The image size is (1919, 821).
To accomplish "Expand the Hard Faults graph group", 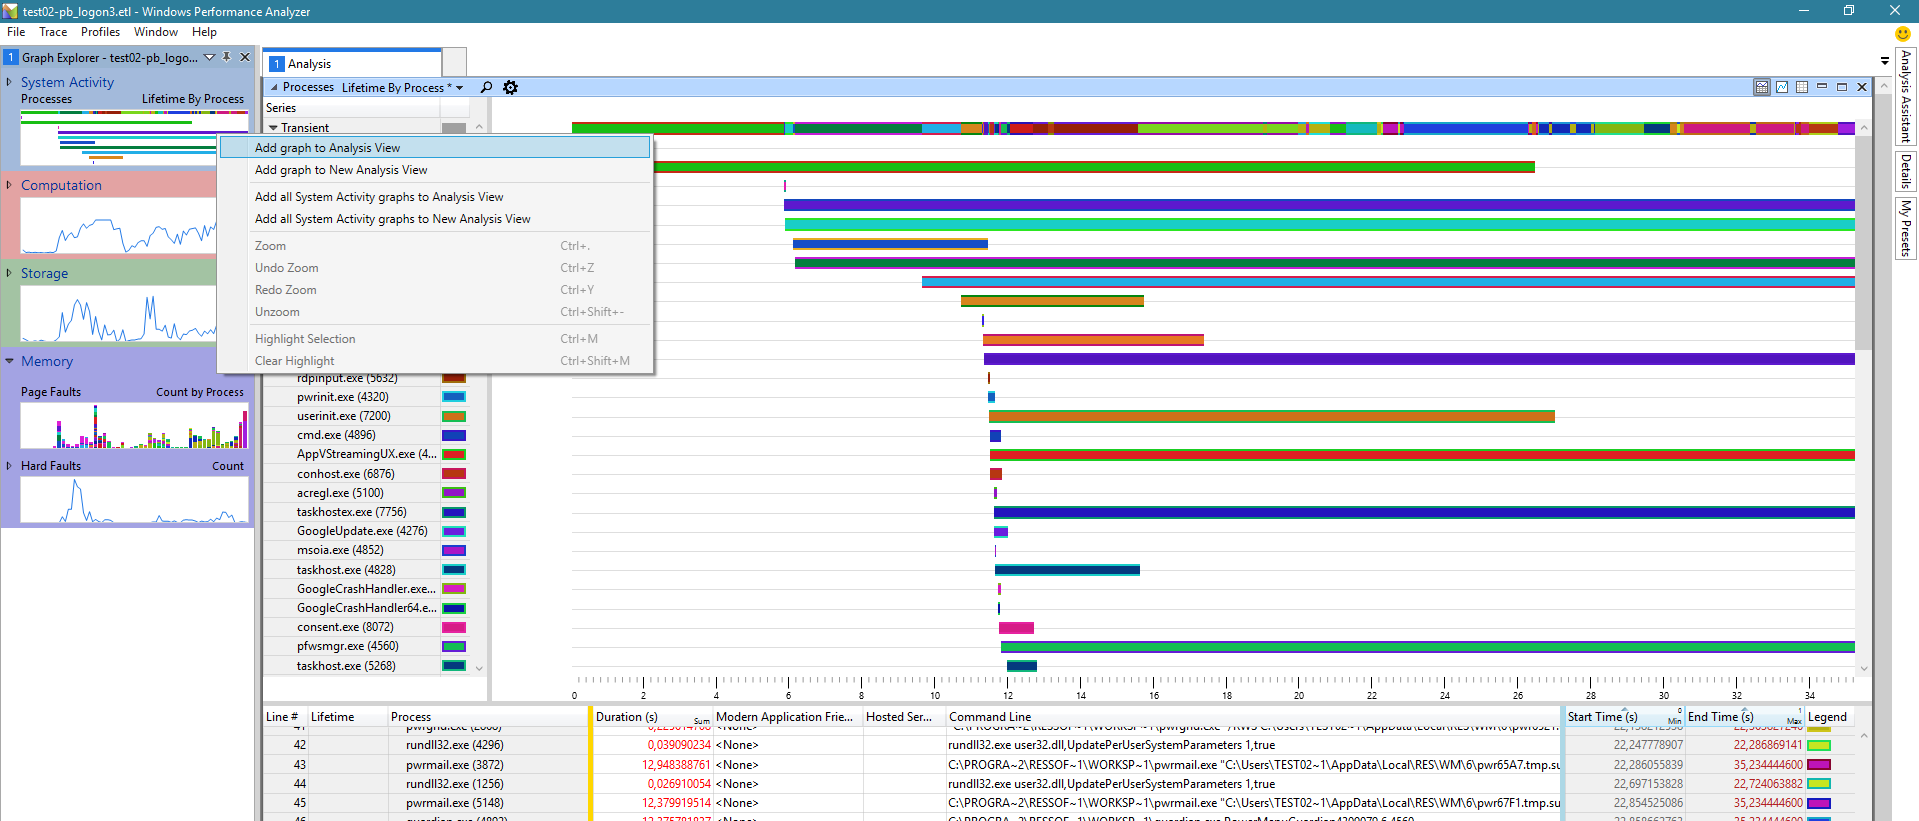I will click(x=9, y=466).
